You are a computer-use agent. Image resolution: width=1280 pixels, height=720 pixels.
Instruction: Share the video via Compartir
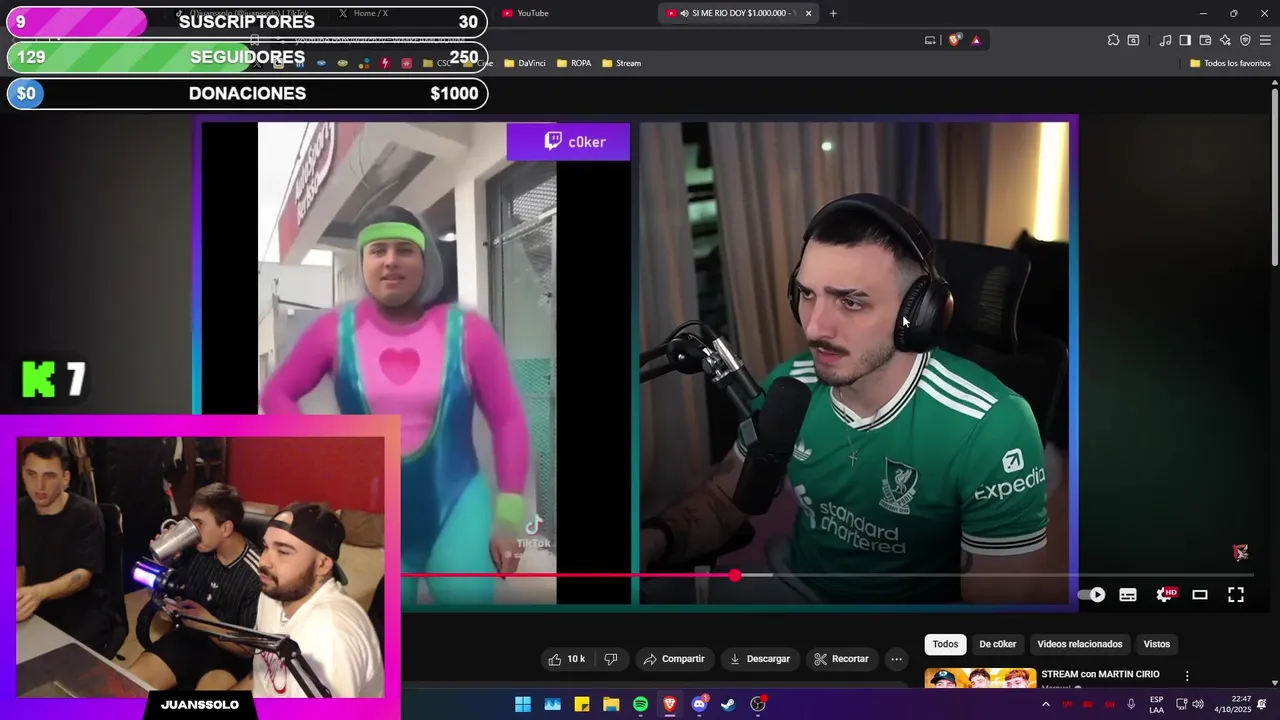674,659
